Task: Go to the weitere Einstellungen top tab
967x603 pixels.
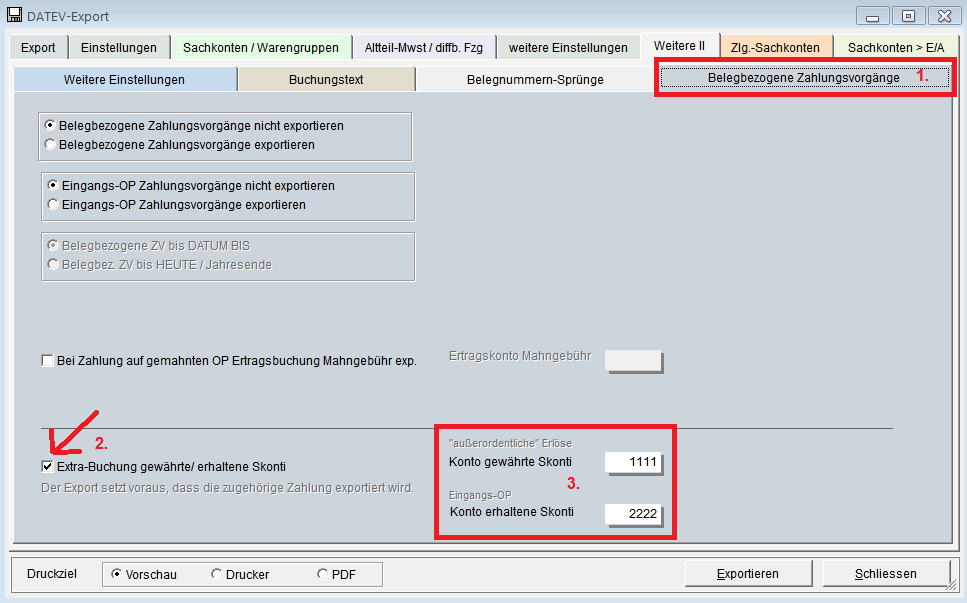Action: (x=568, y=47)
